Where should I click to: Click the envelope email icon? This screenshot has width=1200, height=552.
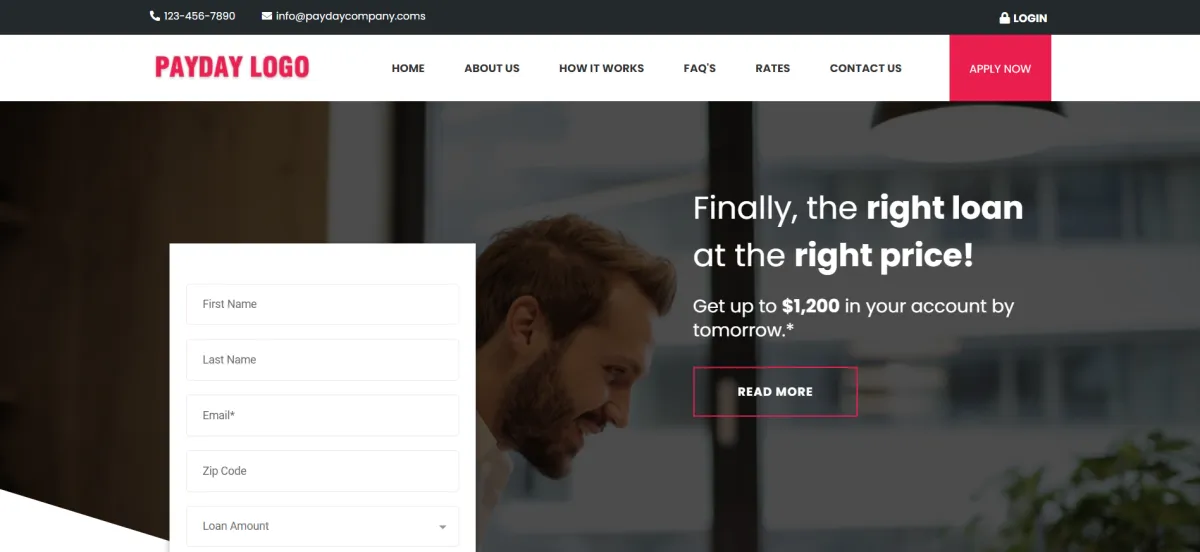[267, 16]
